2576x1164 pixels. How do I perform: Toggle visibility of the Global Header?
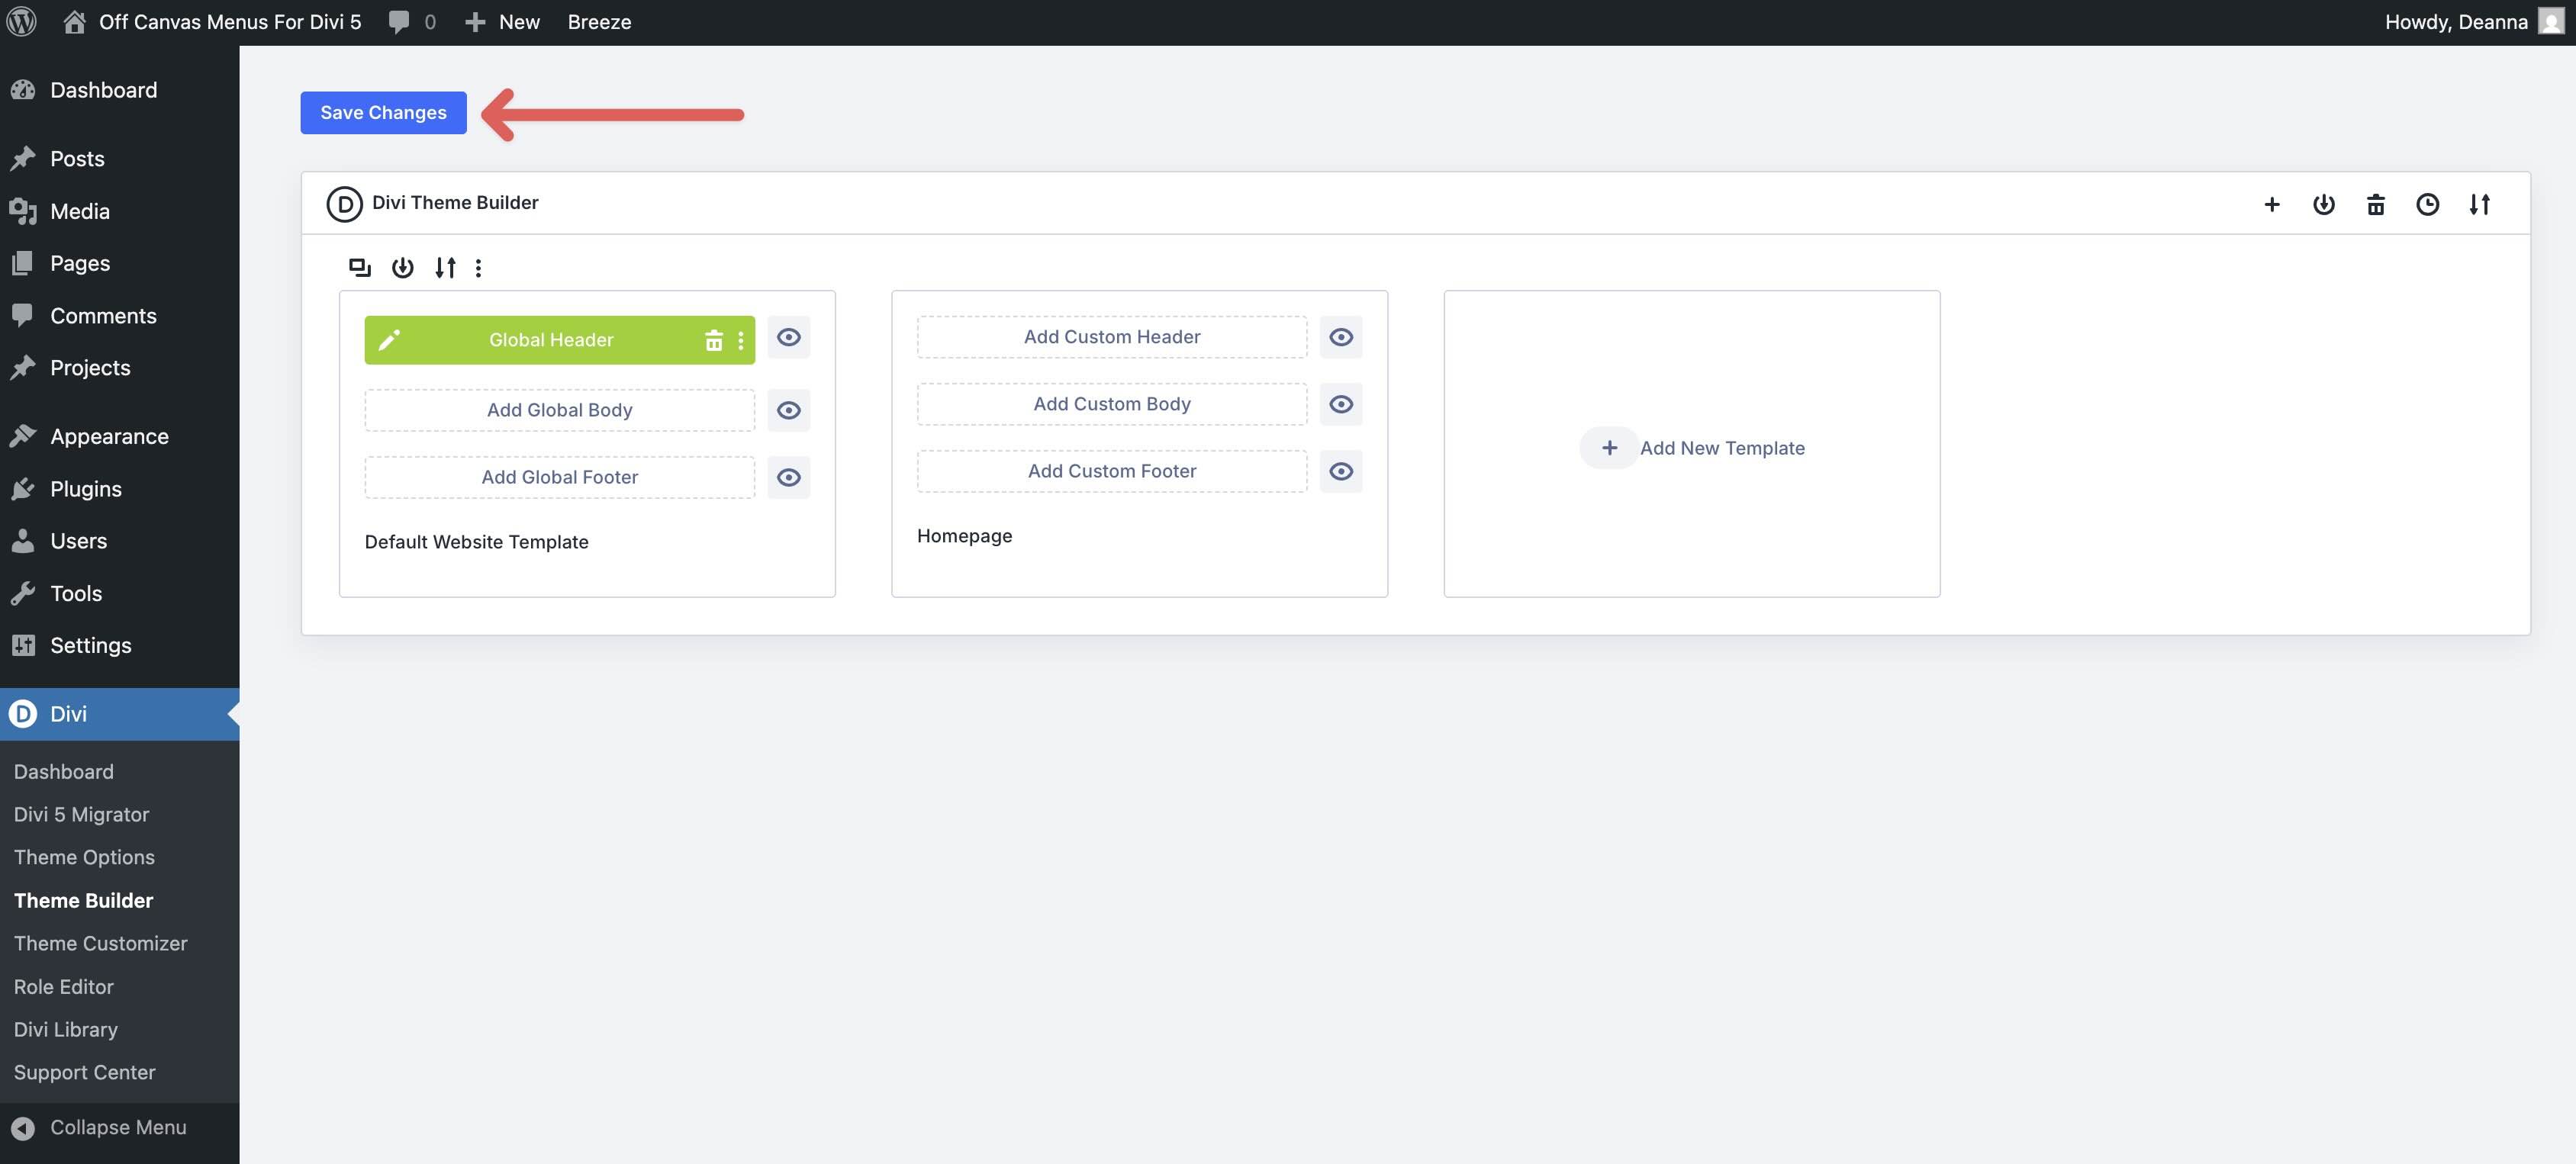click(x=789, y=338)
